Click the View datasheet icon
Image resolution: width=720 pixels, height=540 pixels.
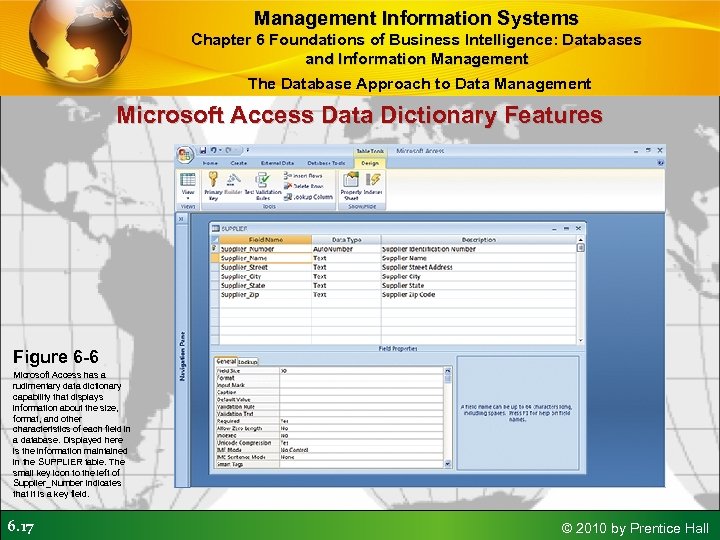[x=188, y=180]
